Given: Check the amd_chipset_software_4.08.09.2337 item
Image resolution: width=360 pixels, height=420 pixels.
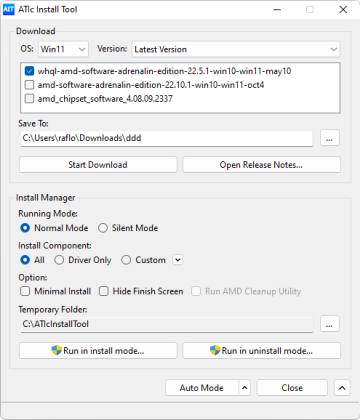Looking at the screenshot, I should [x=29, y=99].
